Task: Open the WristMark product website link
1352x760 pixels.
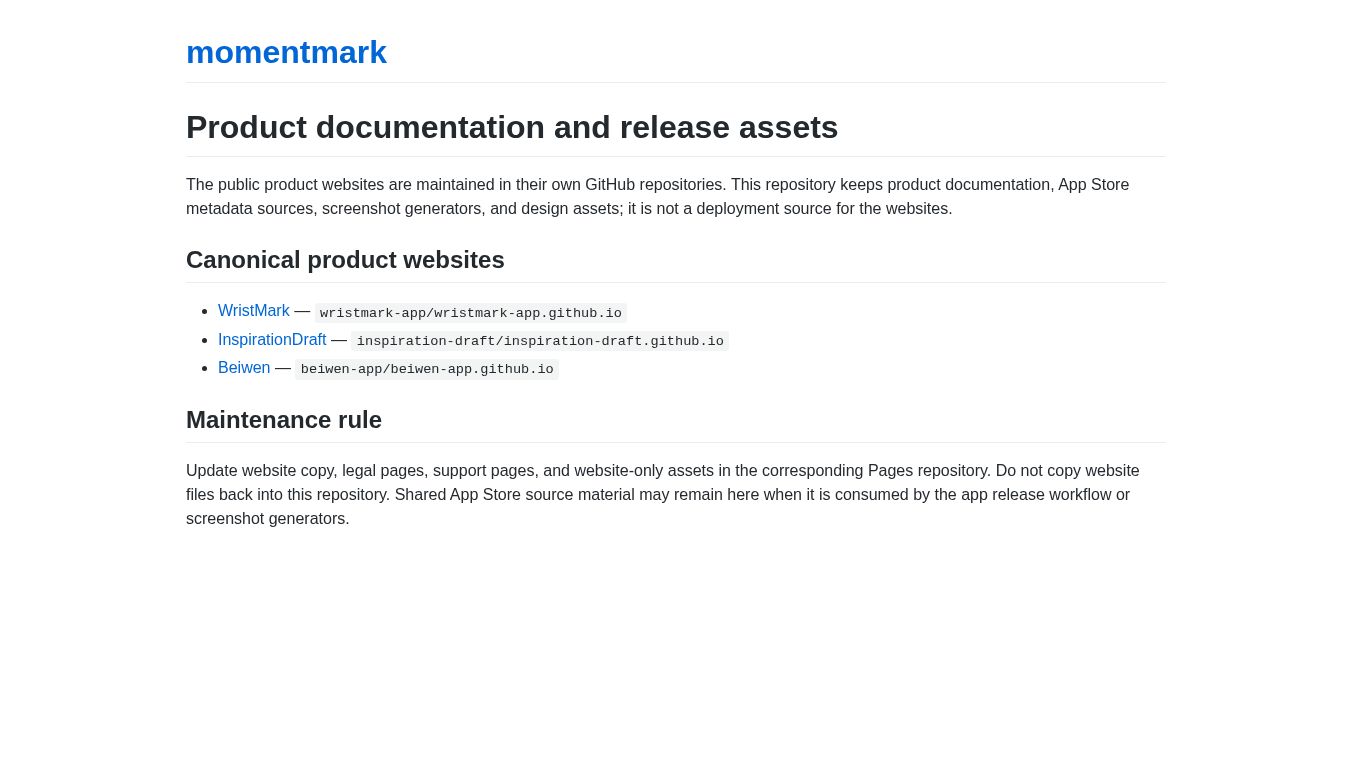Action: coord(254,311)
